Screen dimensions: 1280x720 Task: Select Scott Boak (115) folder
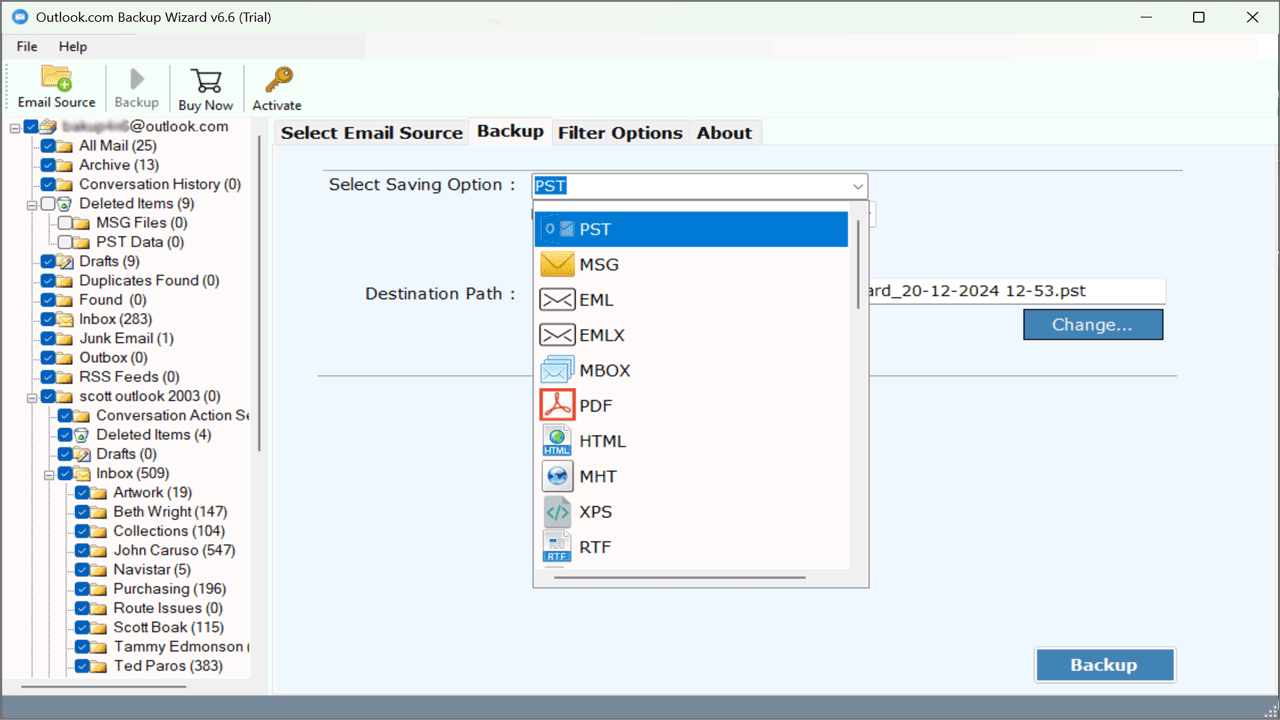tap(168, 628)
